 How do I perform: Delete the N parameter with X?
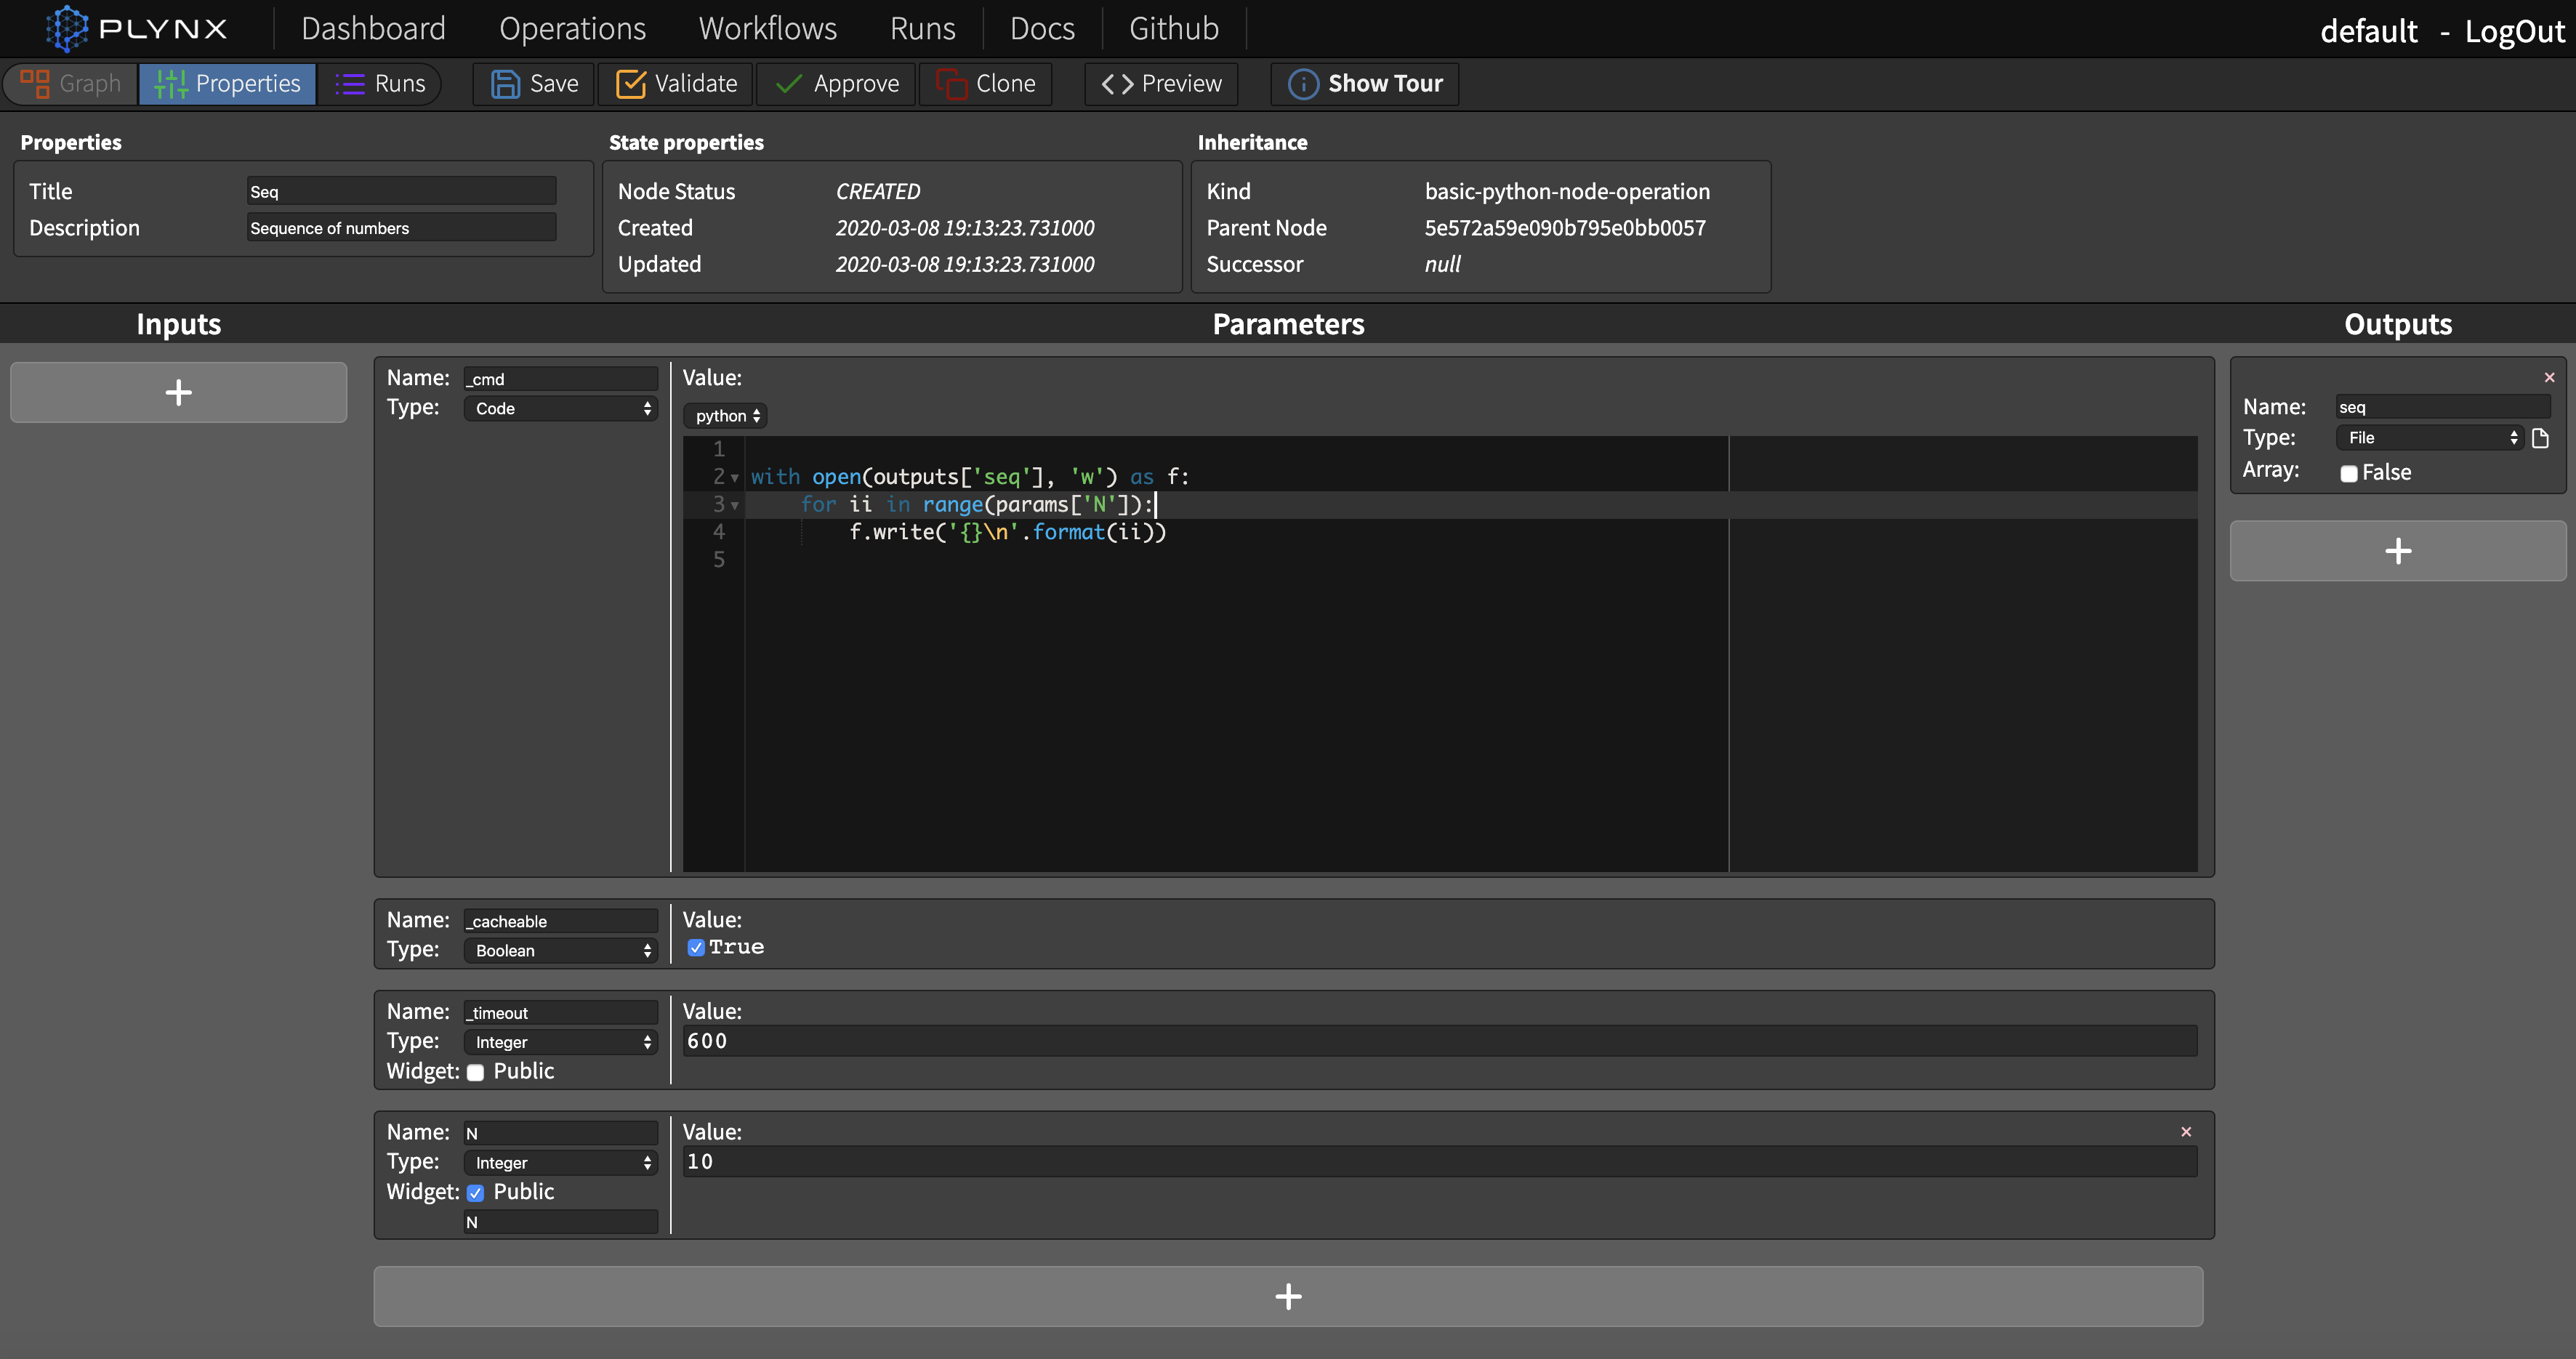(x=2186, y=1132)
